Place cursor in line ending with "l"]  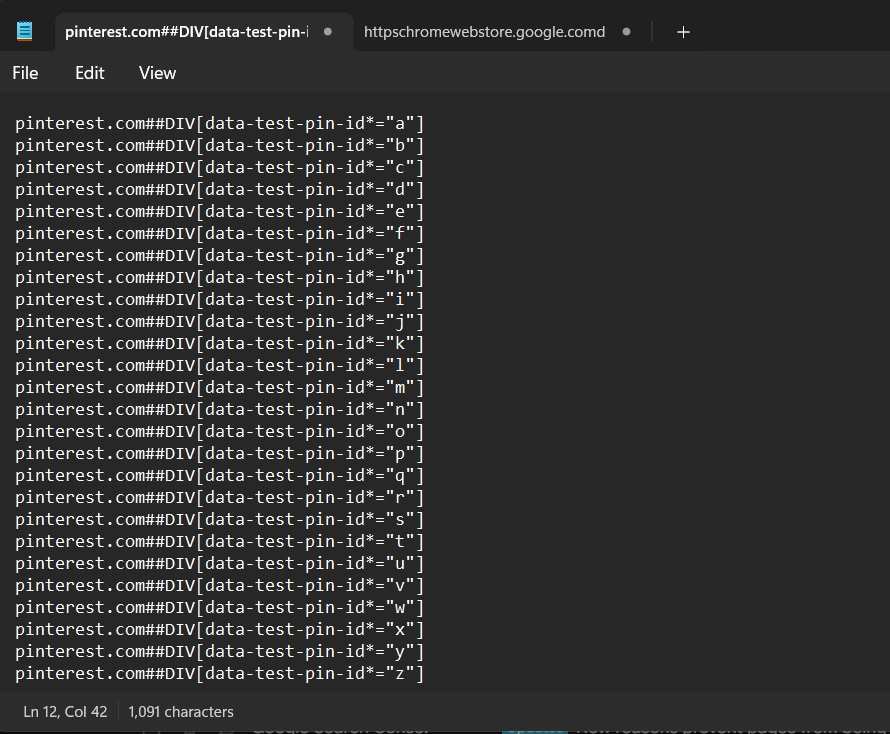pyautogui.click(x=219, y=366)
